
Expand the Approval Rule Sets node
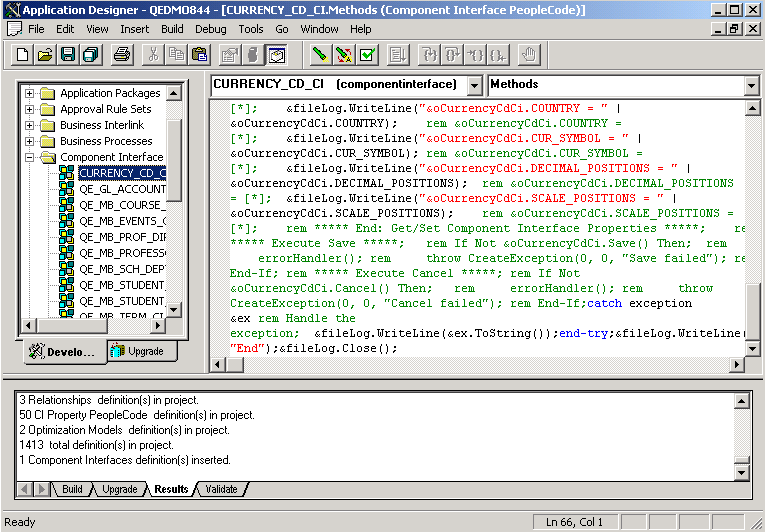pyautogui.click(x=29, y=109)
